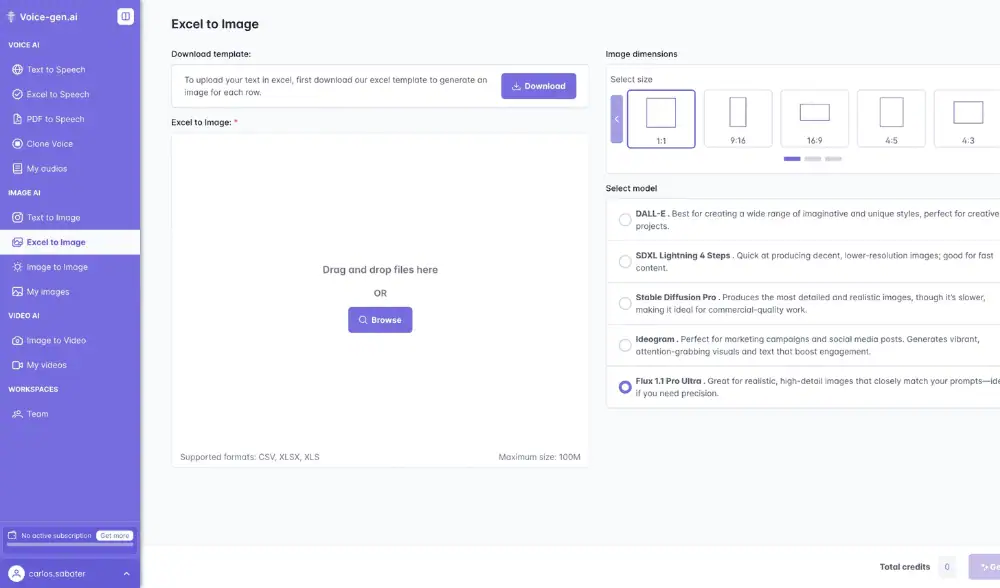The height and width of the screenshot is (588, 1000).
Task: Click the My audios list icon
Action: pyautogui.click(x=17, y=169)
